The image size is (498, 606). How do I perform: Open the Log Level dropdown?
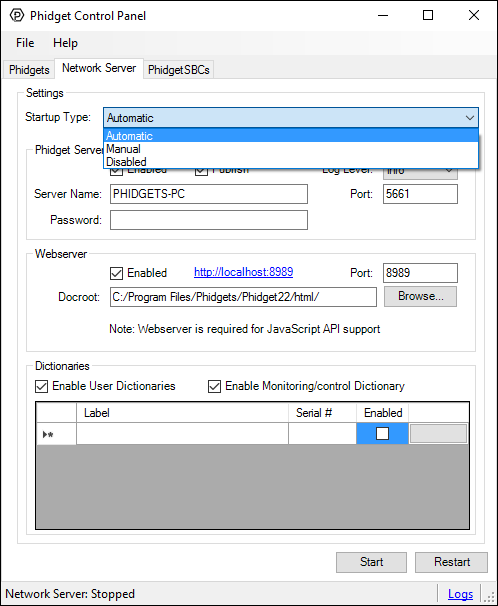pyautogui.click(x=420, y=174)
